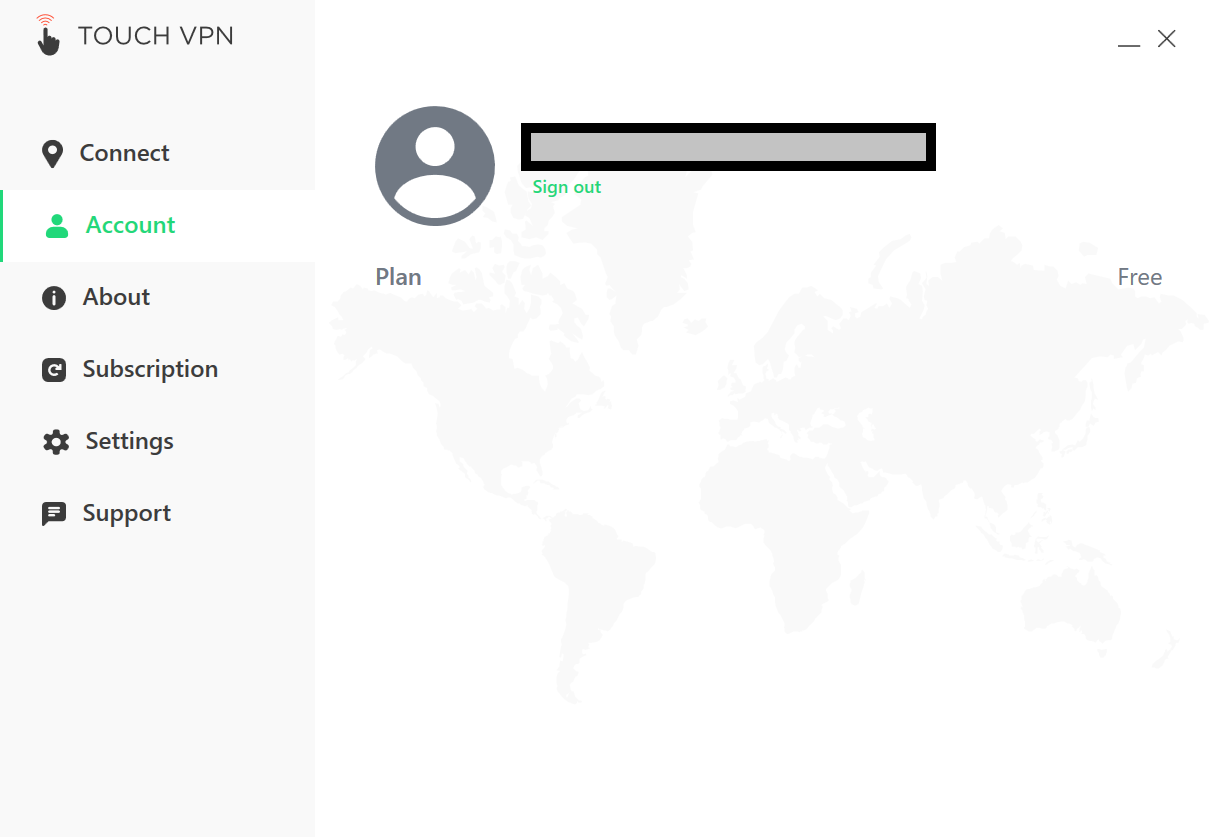1217x837 pixels.
Task: Click the Settings gear icon
Action: pyautogui.click(x=56, y=442)
